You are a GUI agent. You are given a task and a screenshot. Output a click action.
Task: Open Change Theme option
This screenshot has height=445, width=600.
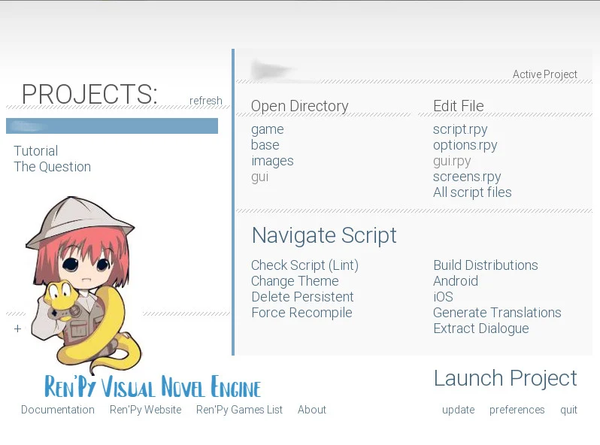pos(295,281)
